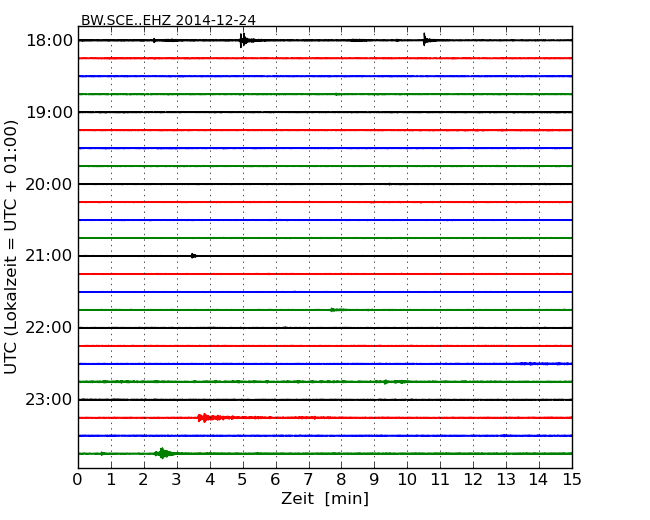Select the 20:00 y-axis tick label
The width and height of the screenshot is (650, 520).
pyautogui.click(x=49, y=184)
